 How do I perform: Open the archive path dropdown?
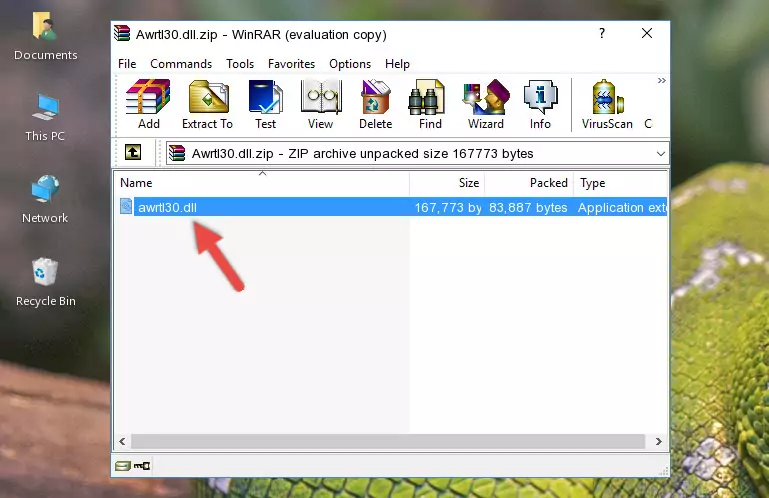[661, 154]
